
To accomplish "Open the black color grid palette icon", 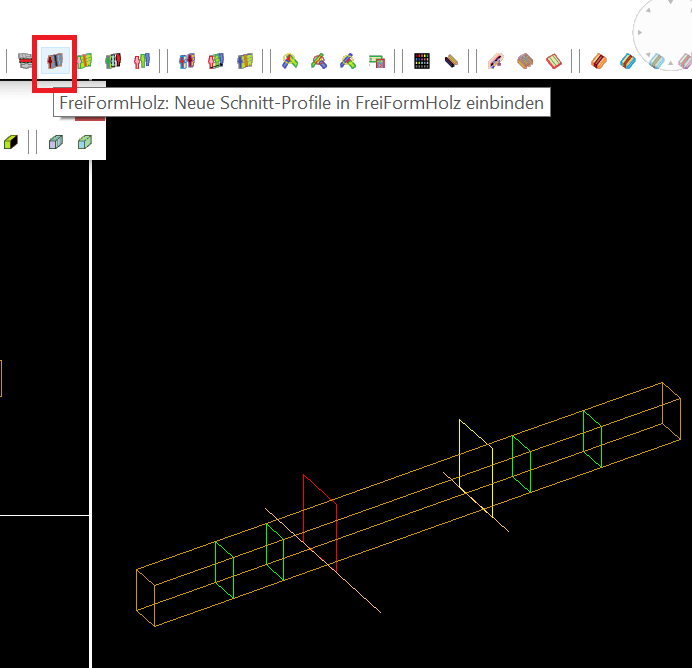I will [x=422, y=61].
